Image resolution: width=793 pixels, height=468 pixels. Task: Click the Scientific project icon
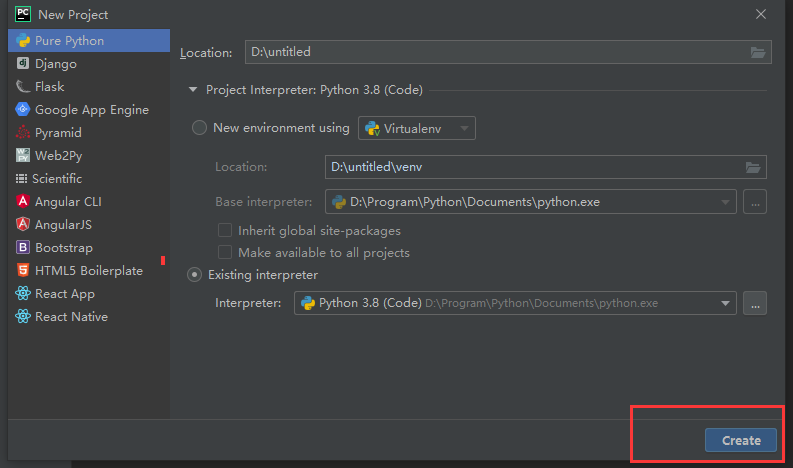21,179
